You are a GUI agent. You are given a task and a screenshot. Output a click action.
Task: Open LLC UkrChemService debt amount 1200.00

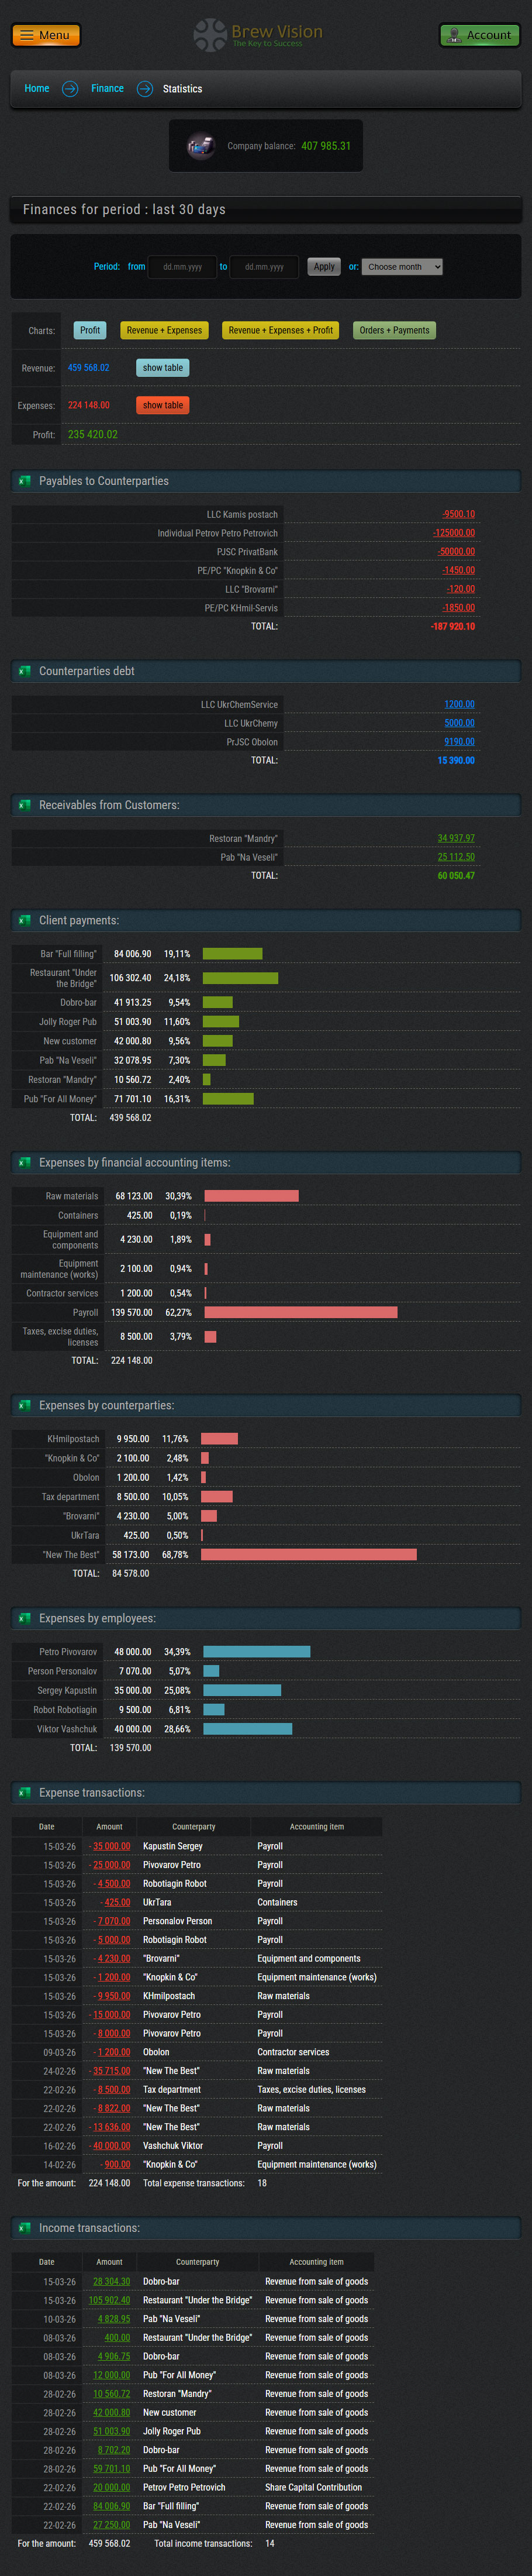459,704
